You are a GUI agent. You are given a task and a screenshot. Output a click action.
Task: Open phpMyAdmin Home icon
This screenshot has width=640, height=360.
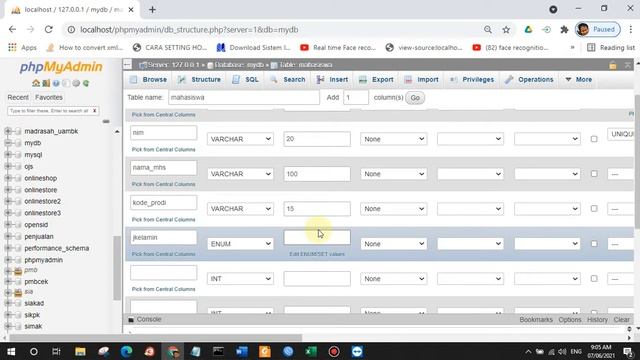click(36, 83)
